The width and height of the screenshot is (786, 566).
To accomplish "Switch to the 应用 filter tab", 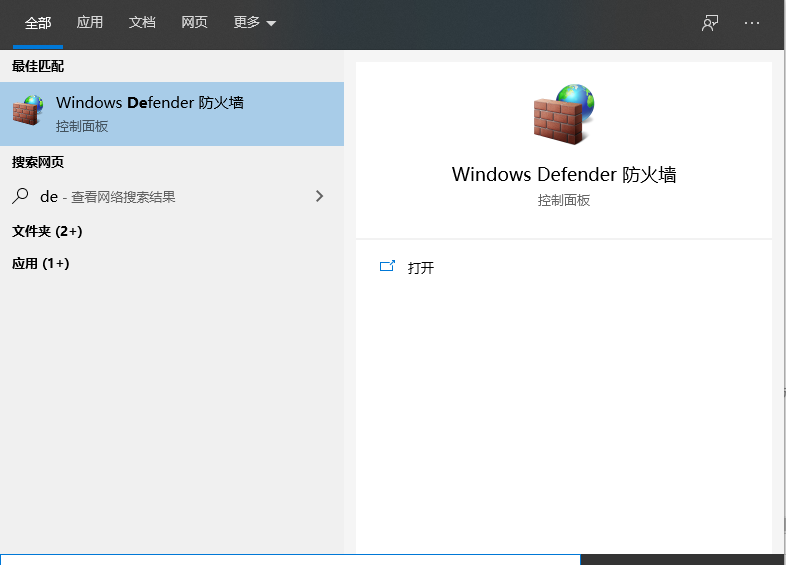I will 90,23.
